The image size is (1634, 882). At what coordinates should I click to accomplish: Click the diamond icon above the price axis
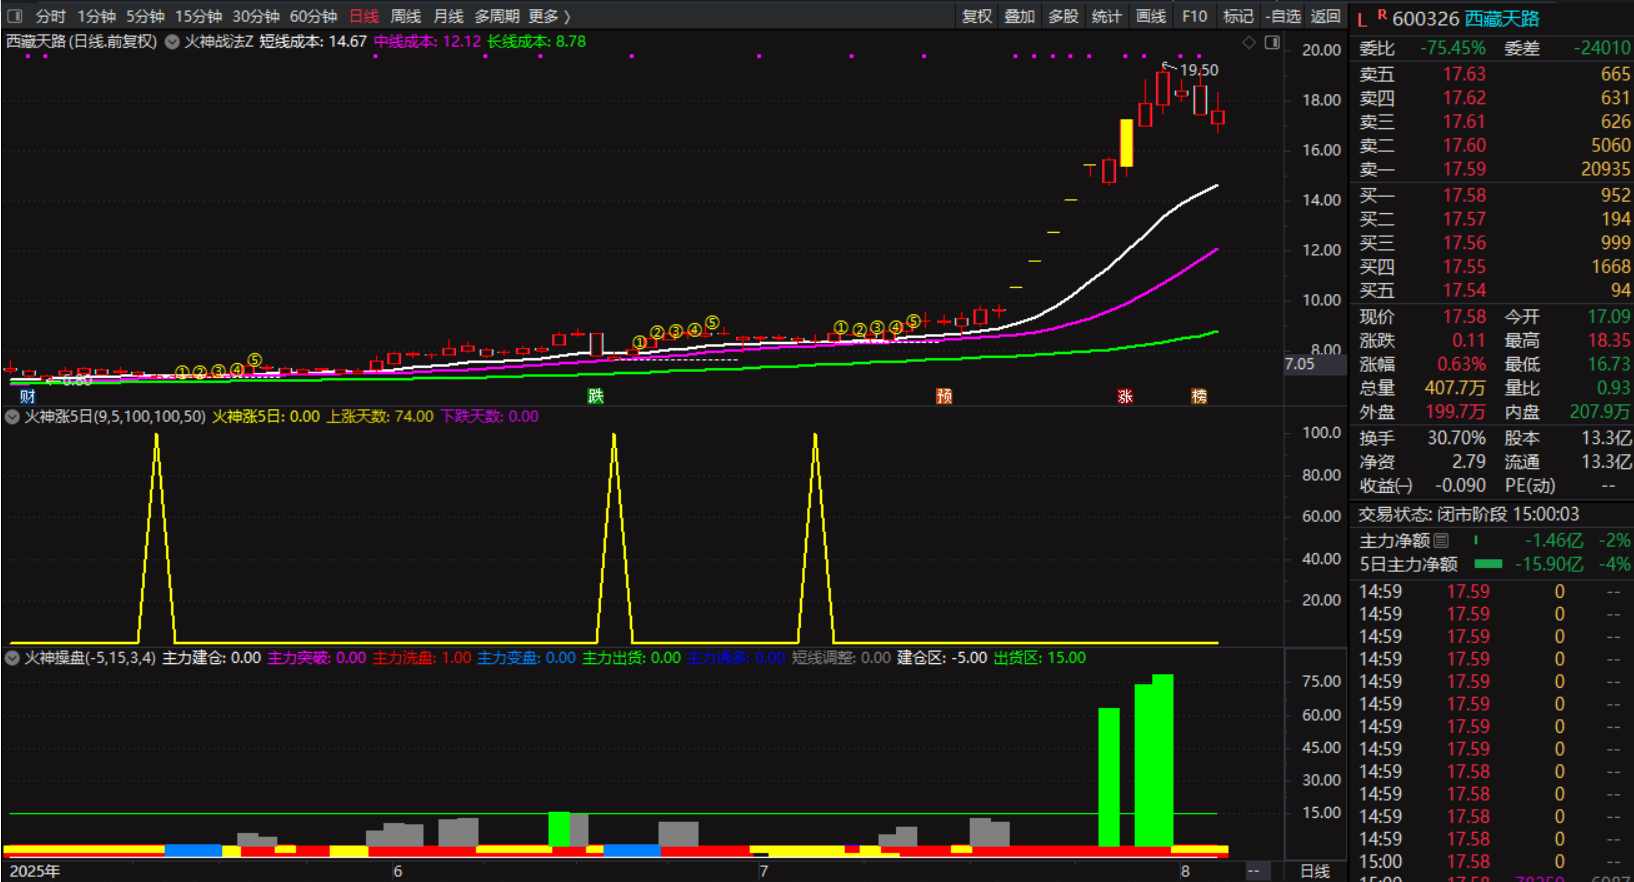coord(1249,42)
